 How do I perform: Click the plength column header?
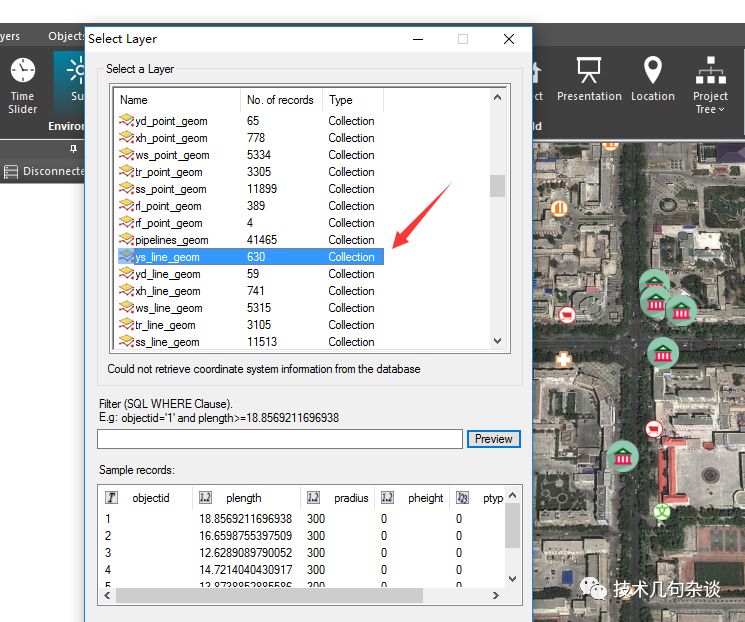click(x=244, y=498)
